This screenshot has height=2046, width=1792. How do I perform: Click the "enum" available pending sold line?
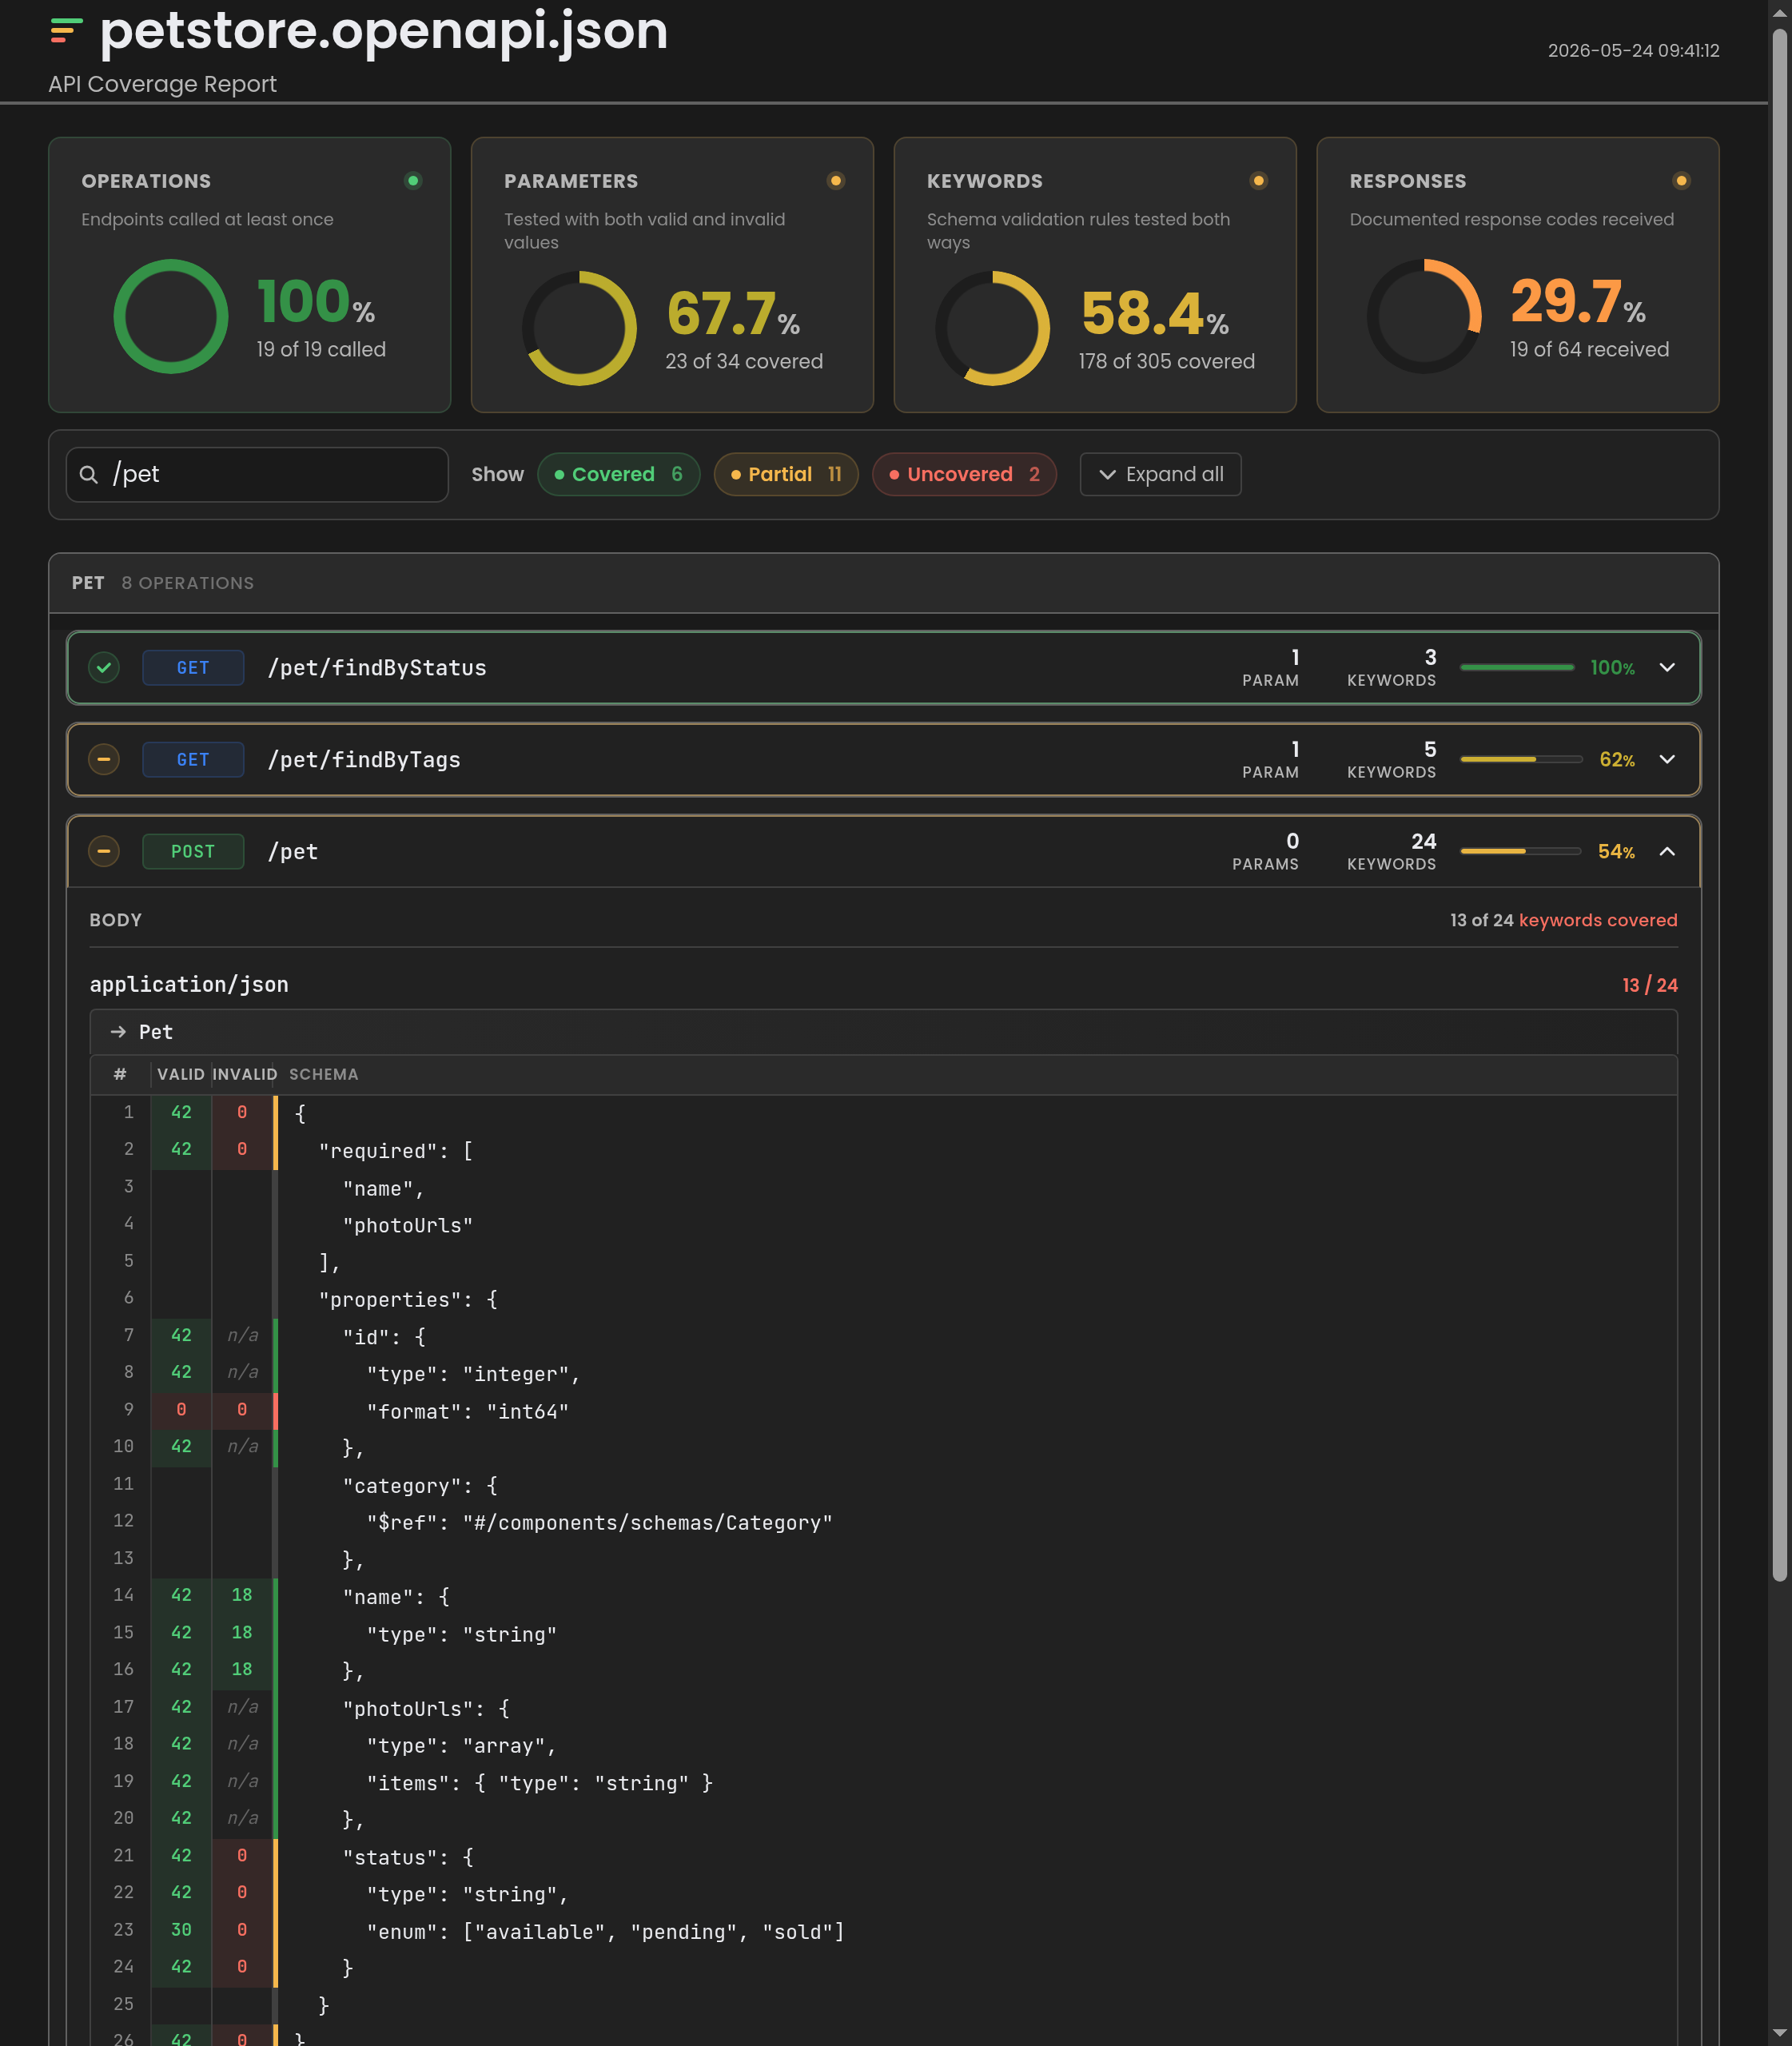(x=605, y=1931)
